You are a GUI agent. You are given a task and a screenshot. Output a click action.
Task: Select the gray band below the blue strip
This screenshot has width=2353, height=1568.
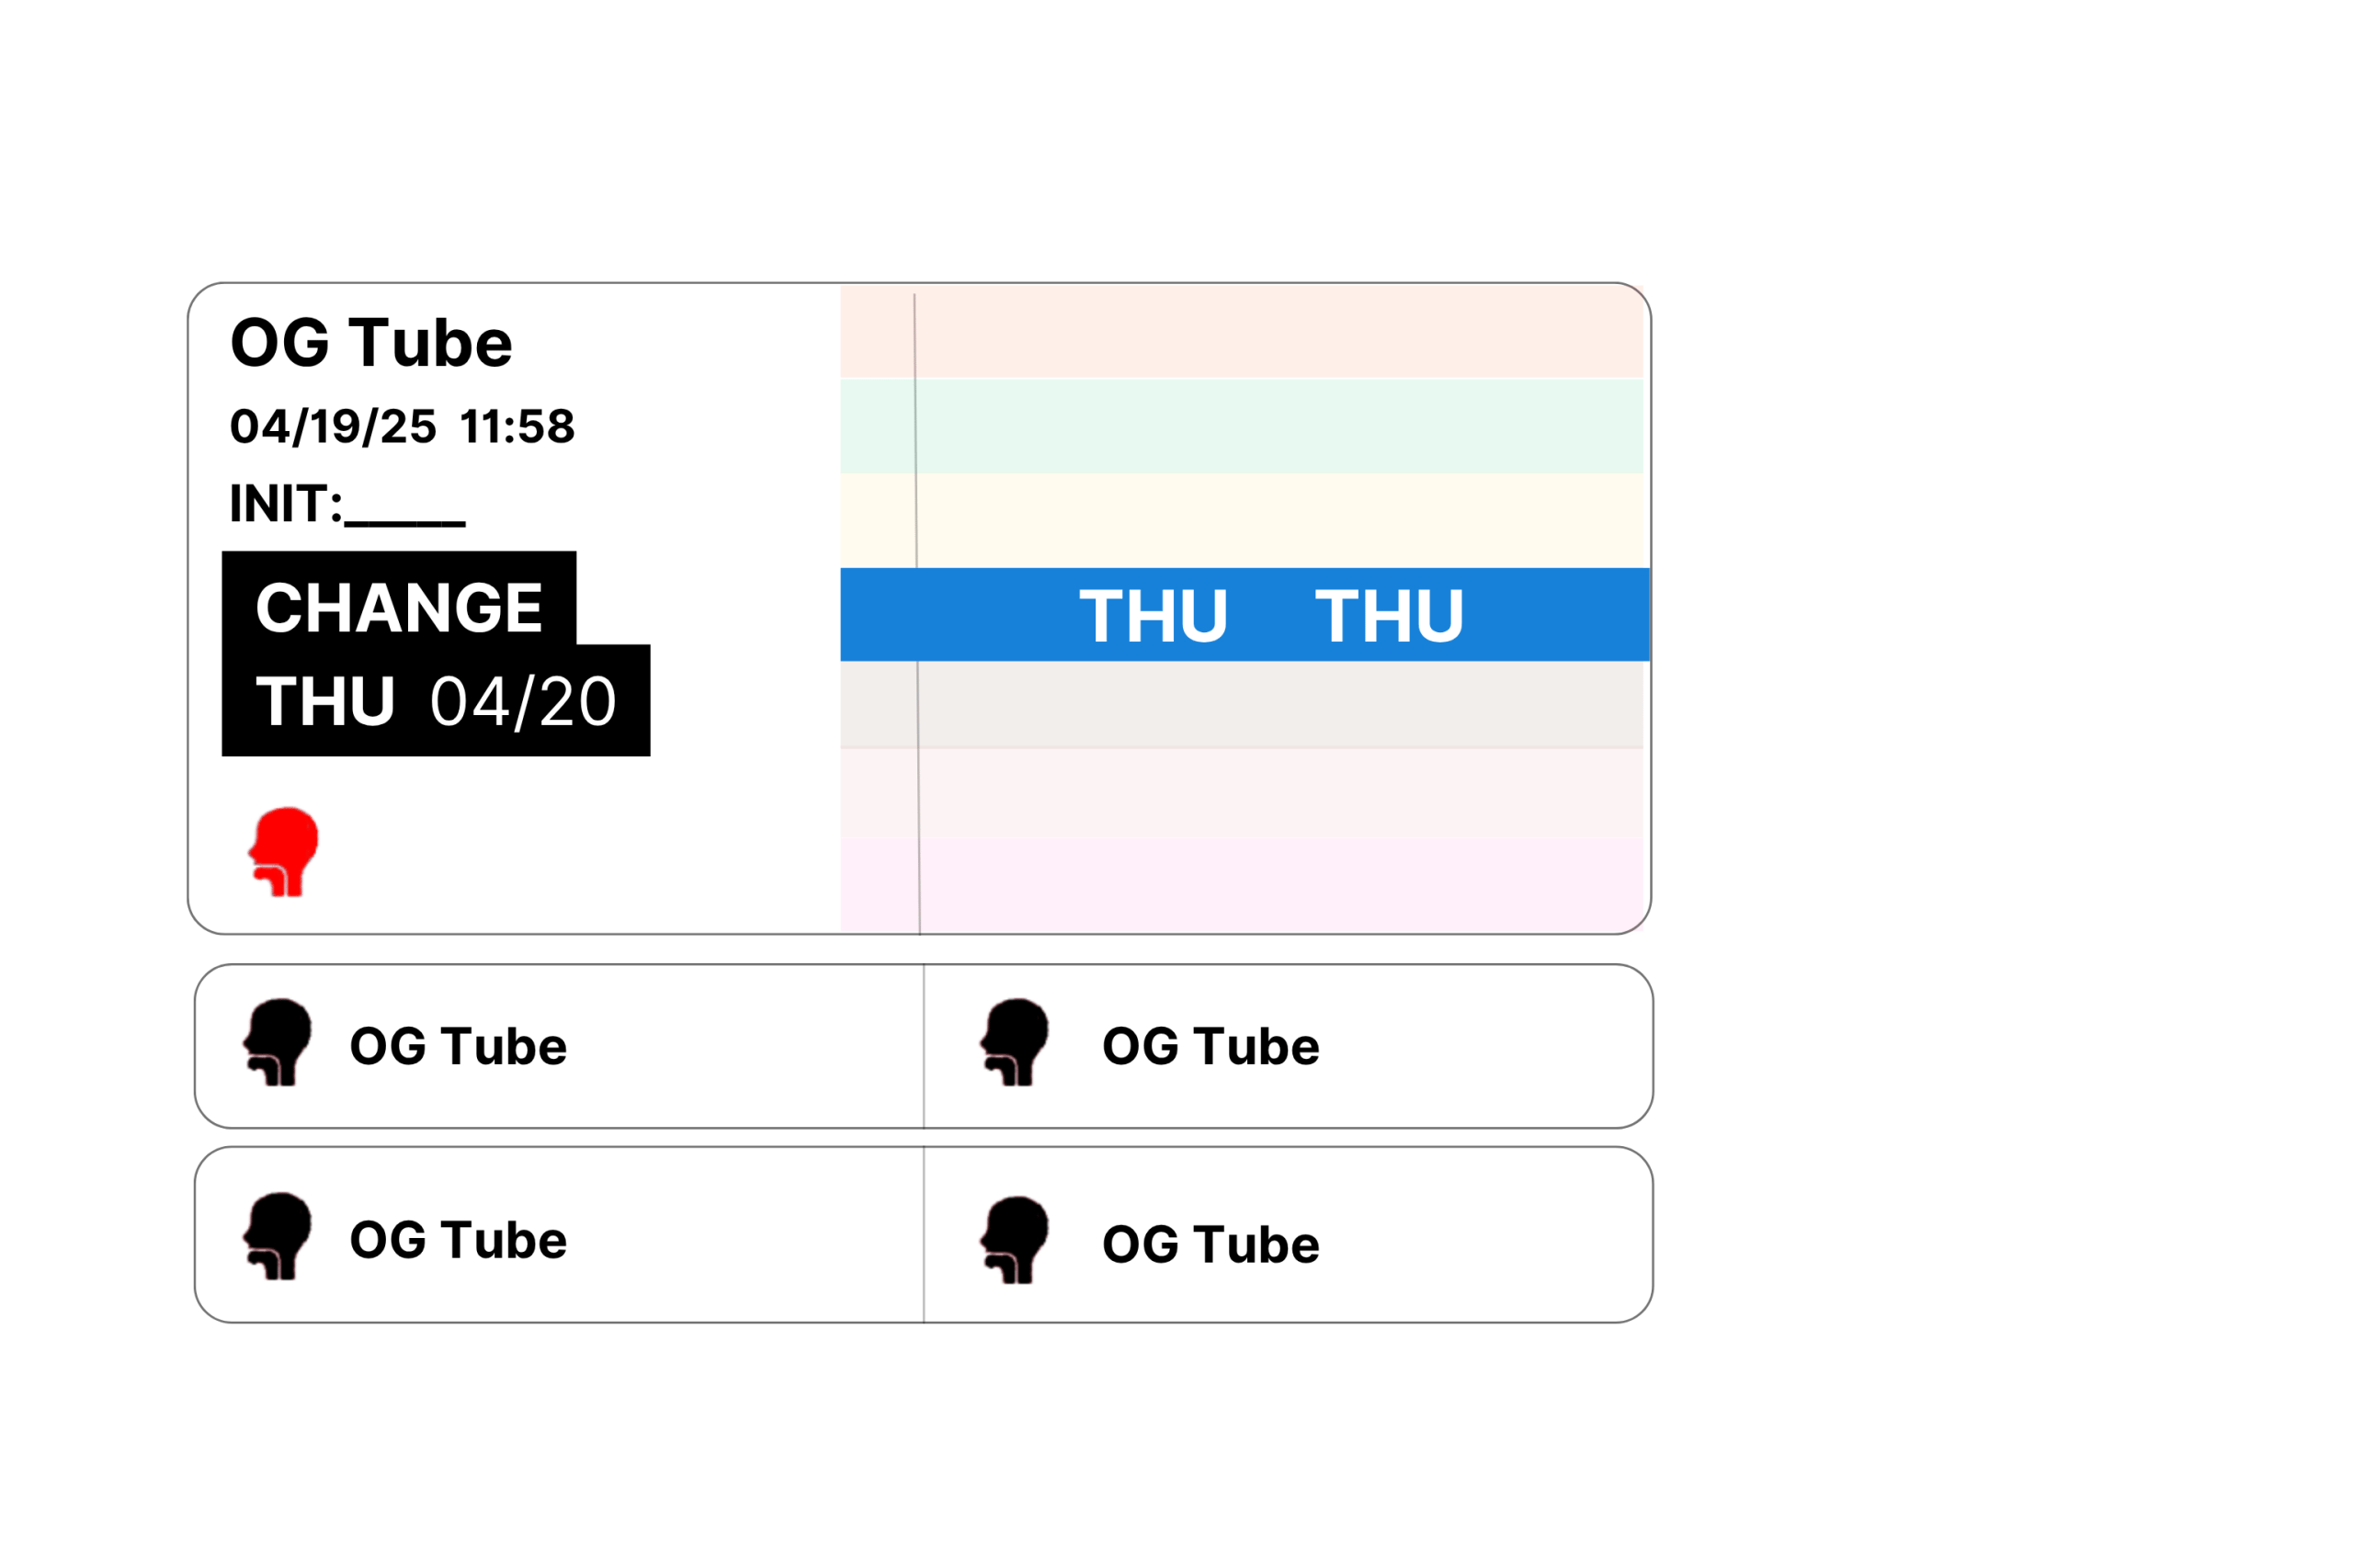[x=1241, y=705]
